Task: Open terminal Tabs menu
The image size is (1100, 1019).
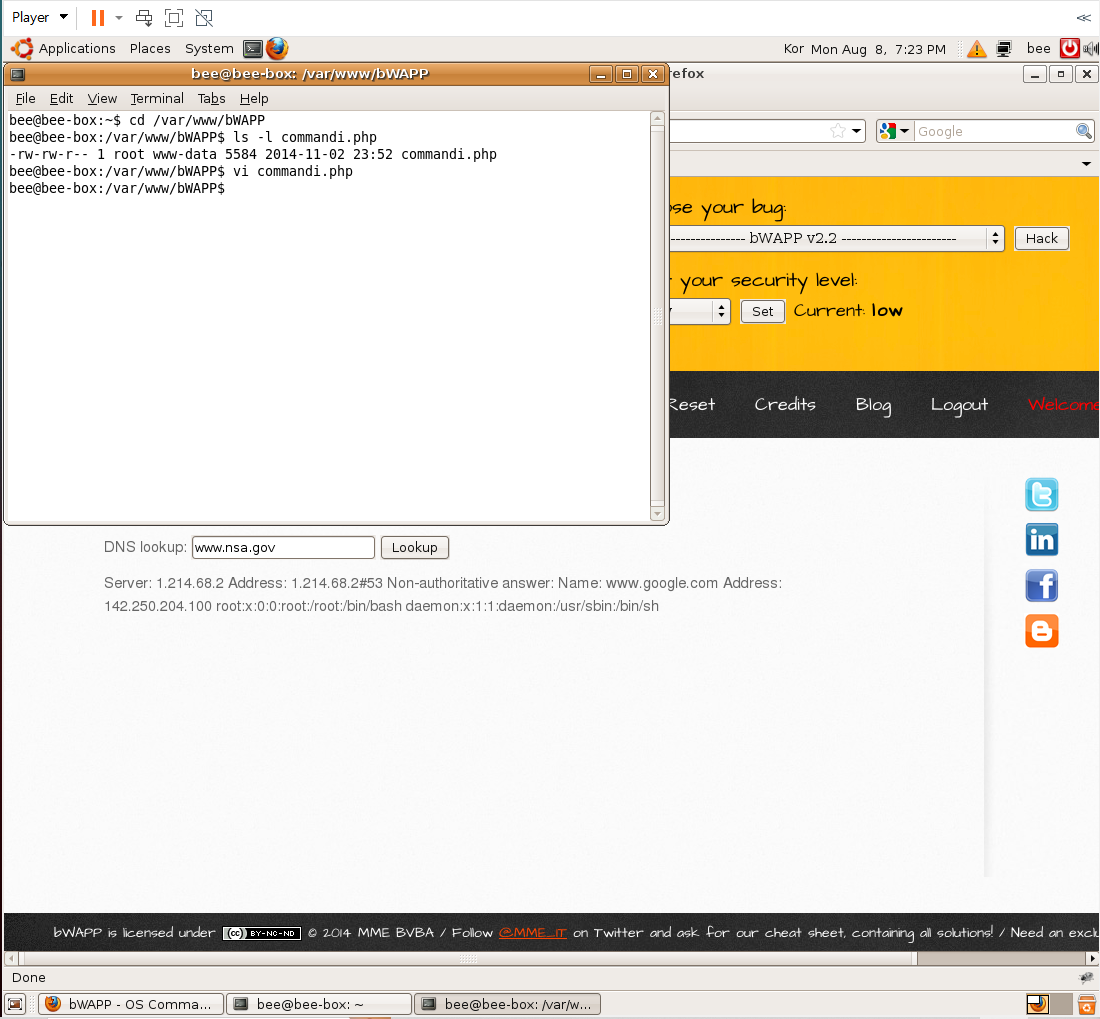Action: coord(211,98)
